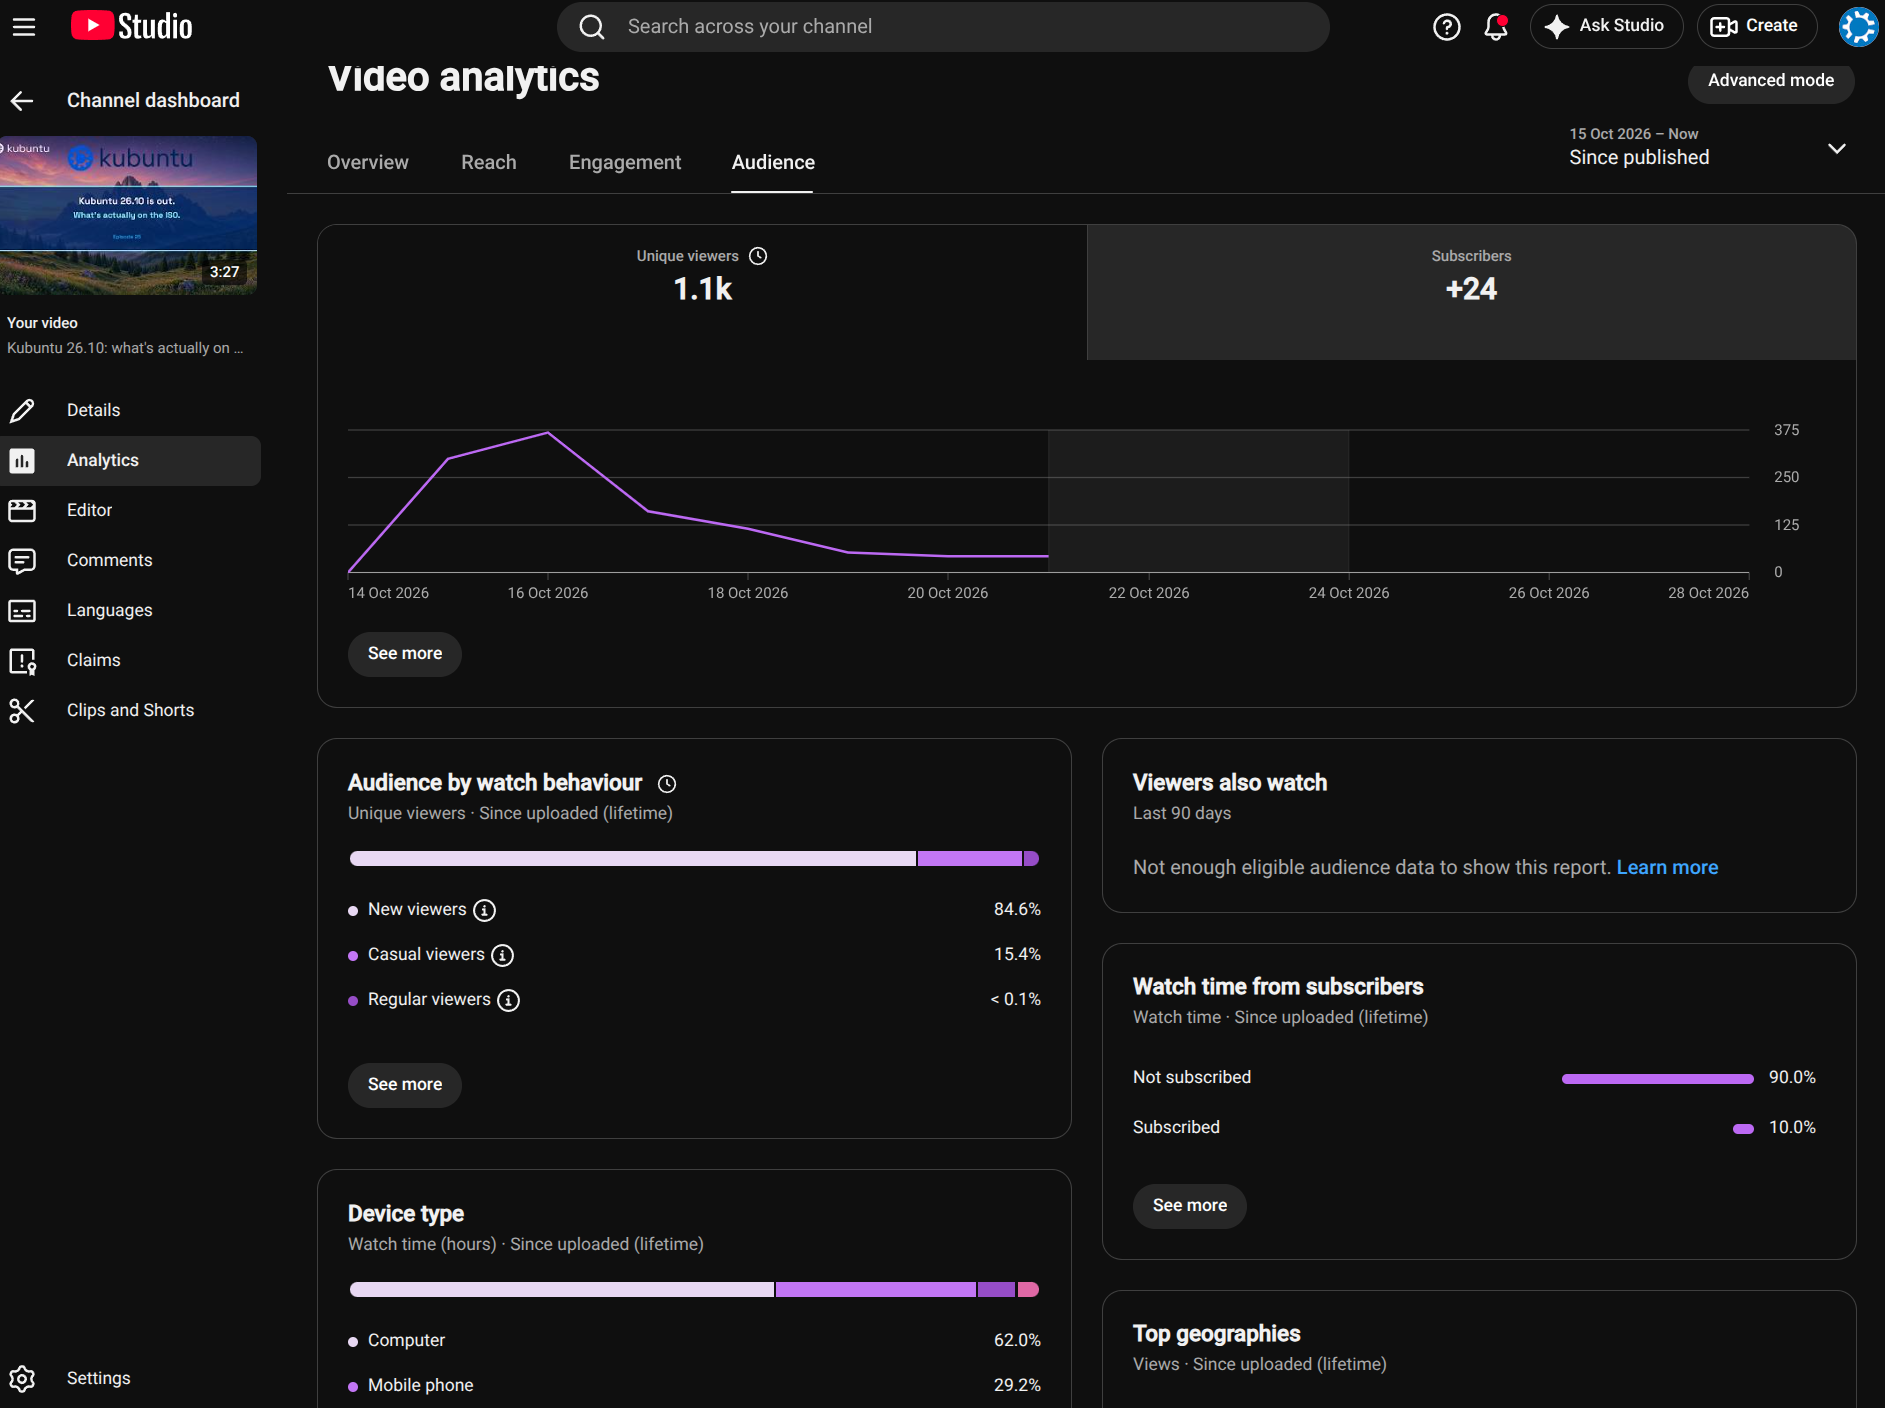
Task: Click the Claims icon in sidebar
Action: [22, 660]
